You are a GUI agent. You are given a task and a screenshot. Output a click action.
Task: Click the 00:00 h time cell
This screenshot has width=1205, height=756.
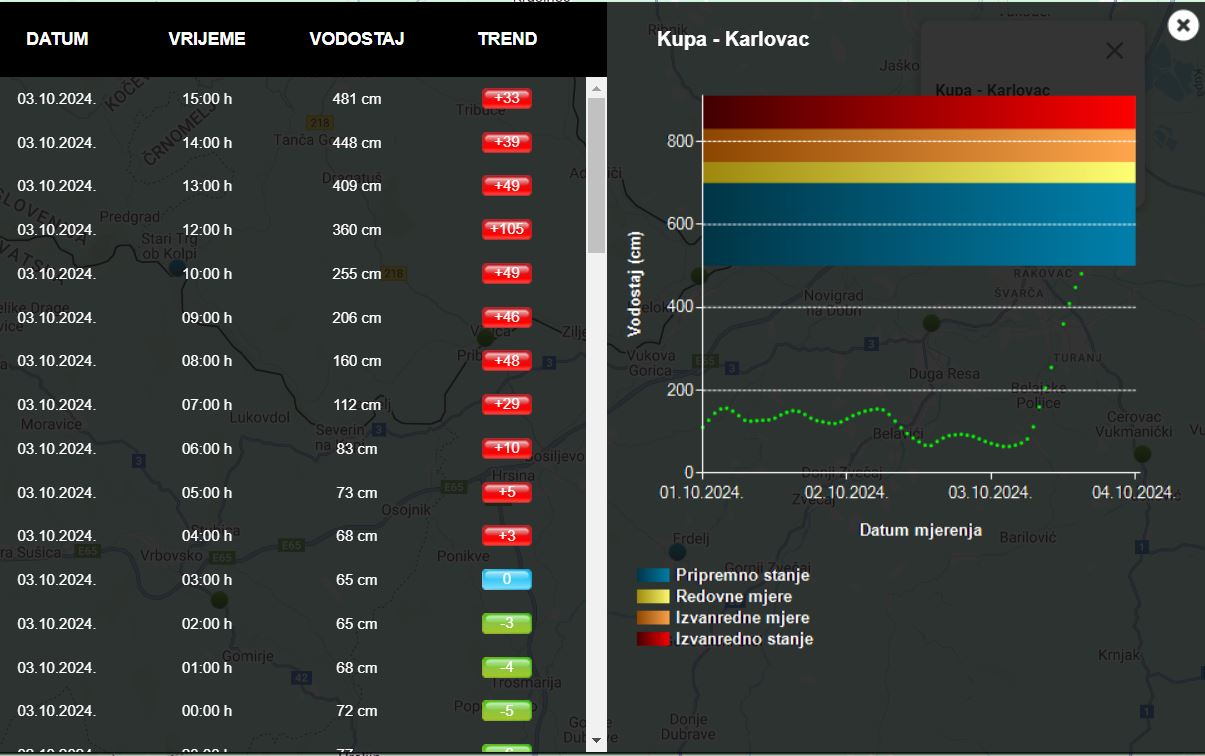point(207,711)
